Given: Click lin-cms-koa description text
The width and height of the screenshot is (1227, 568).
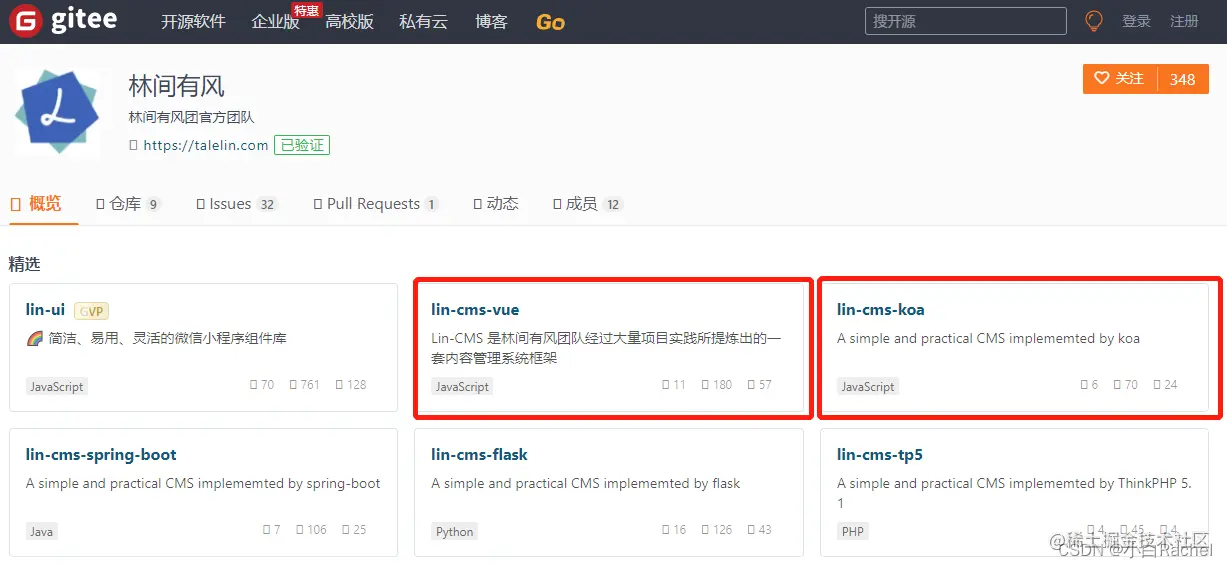Looking at the screenshot, I should point(988,338).
